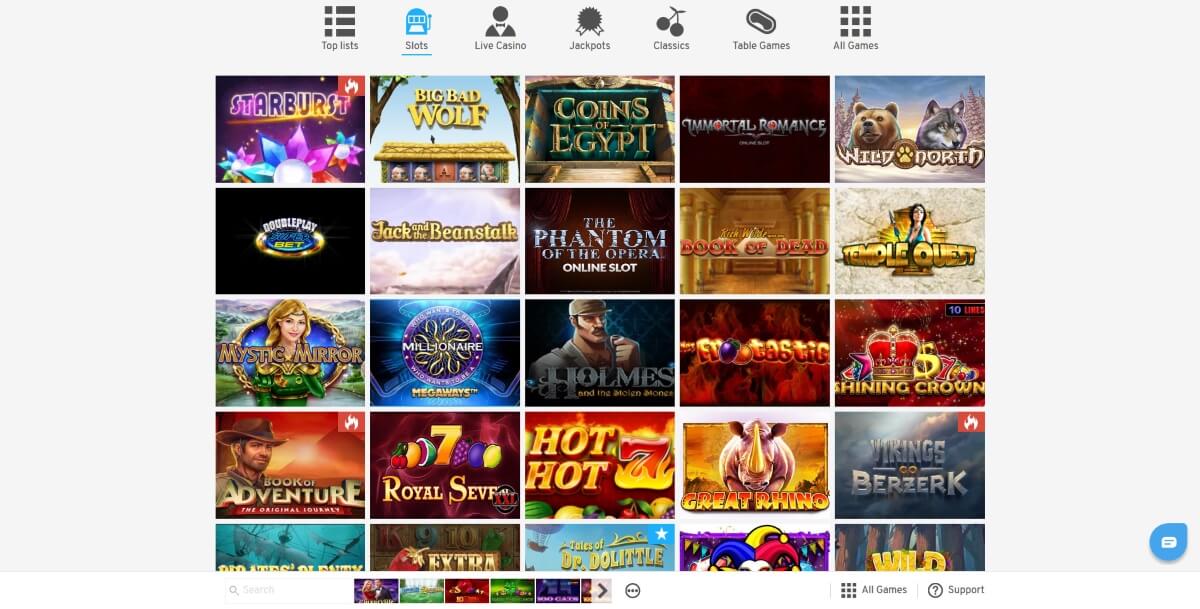Screen dimensions: 1200x609
Task: Expand more options with the ellipsis button
Action: pyautogui.click(x=633, y=591)
